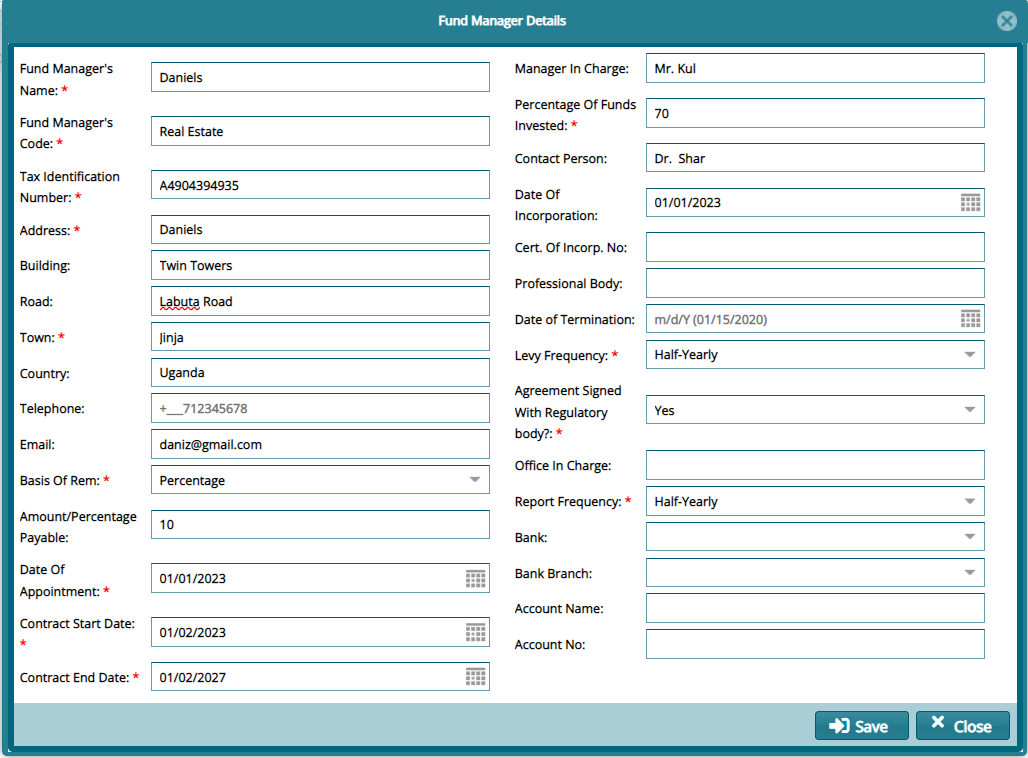This screenshot has height=758, width=1028.
Task: Click the Amount/Percentage Payable field
Action: 320,525
